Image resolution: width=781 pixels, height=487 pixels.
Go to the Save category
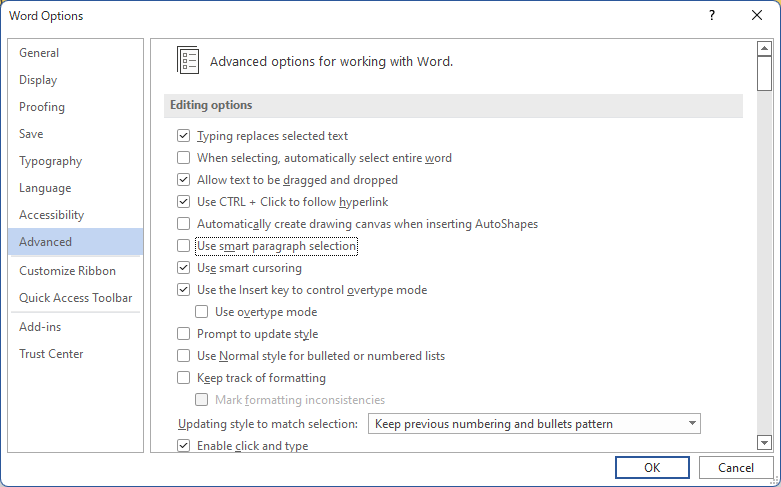75,133
